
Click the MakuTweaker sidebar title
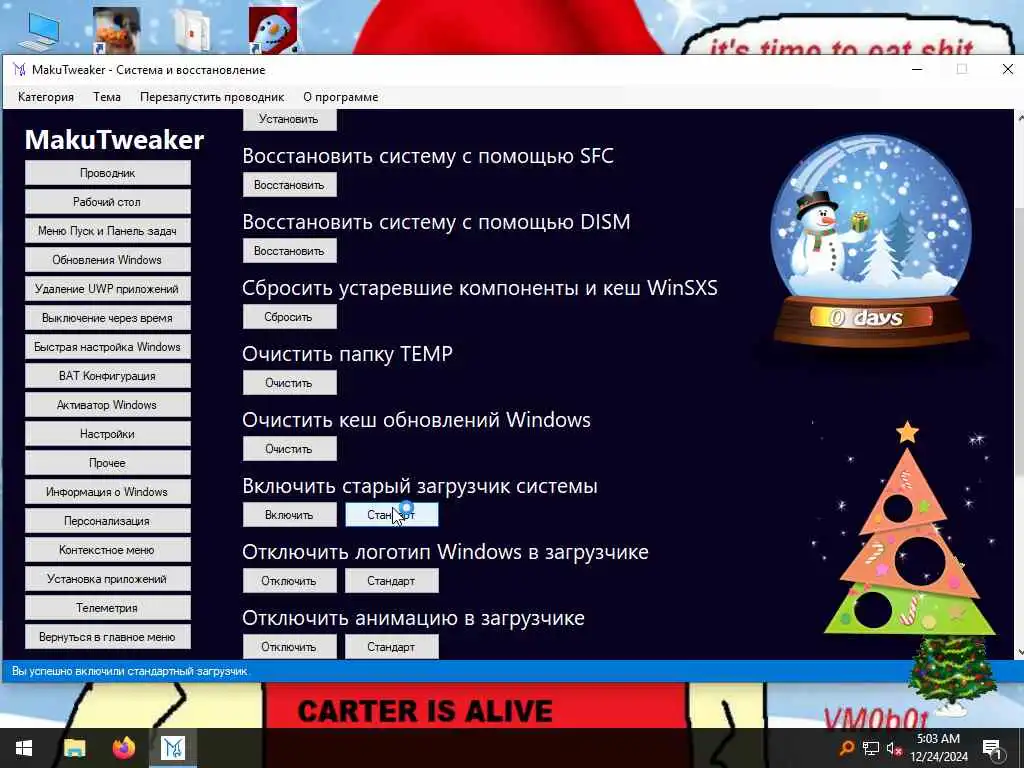(x=114, y=140)
